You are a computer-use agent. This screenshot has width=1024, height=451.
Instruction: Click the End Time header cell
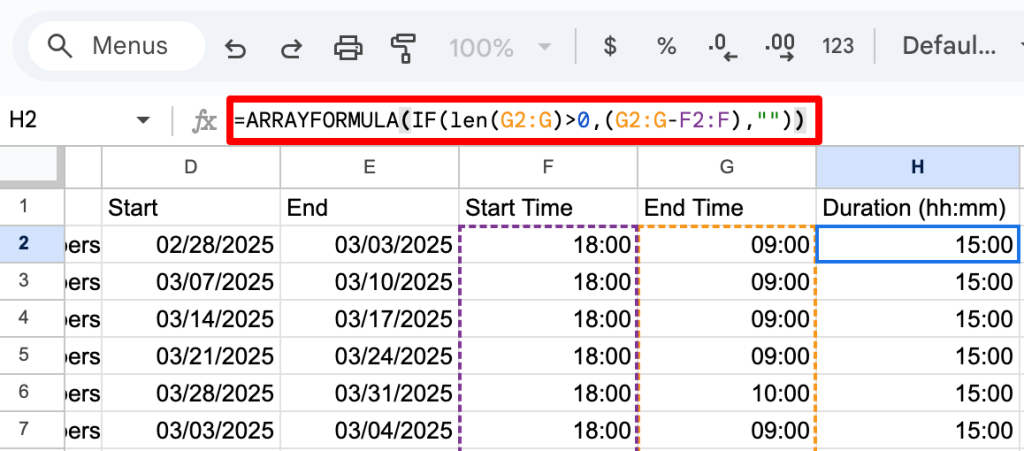click(726, 208)
